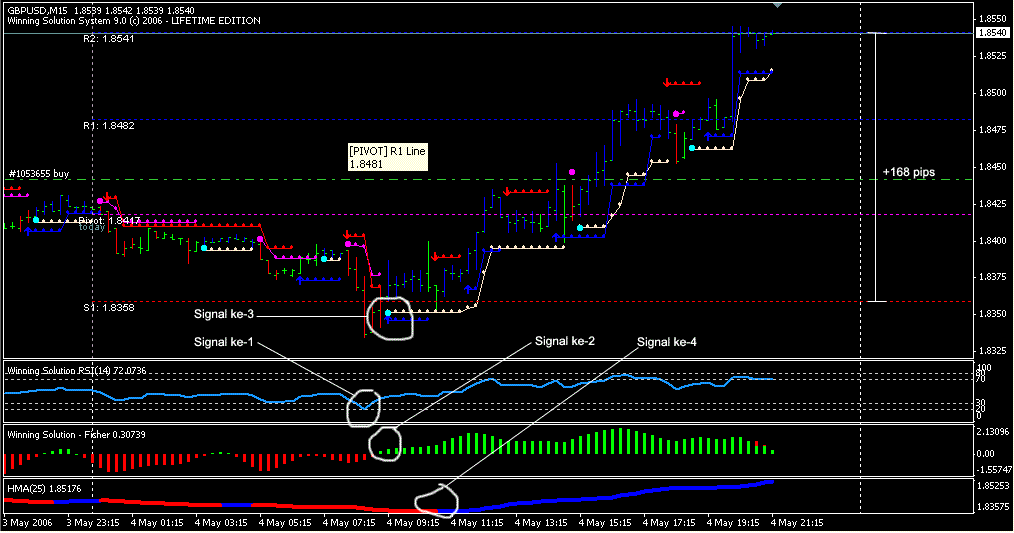The image size is (1014, 533).
Task: Click the current price tag 1.8540
Action: click(x=993, y=33)
